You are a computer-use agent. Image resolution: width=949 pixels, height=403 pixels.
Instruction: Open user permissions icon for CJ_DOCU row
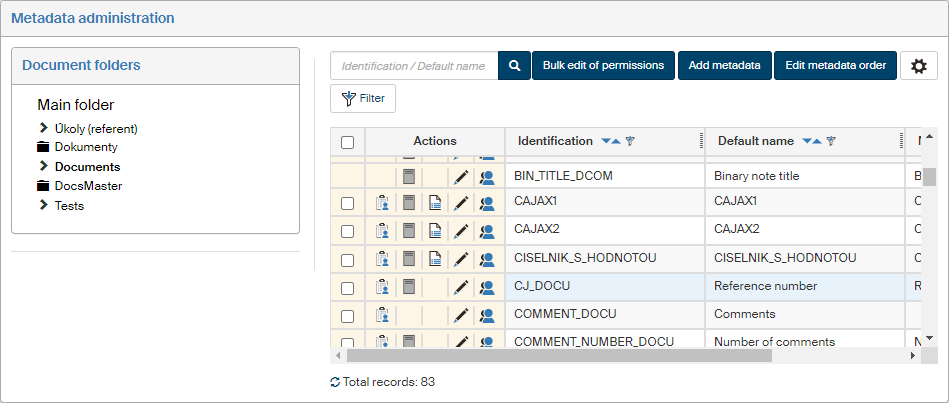click(487, 288)
